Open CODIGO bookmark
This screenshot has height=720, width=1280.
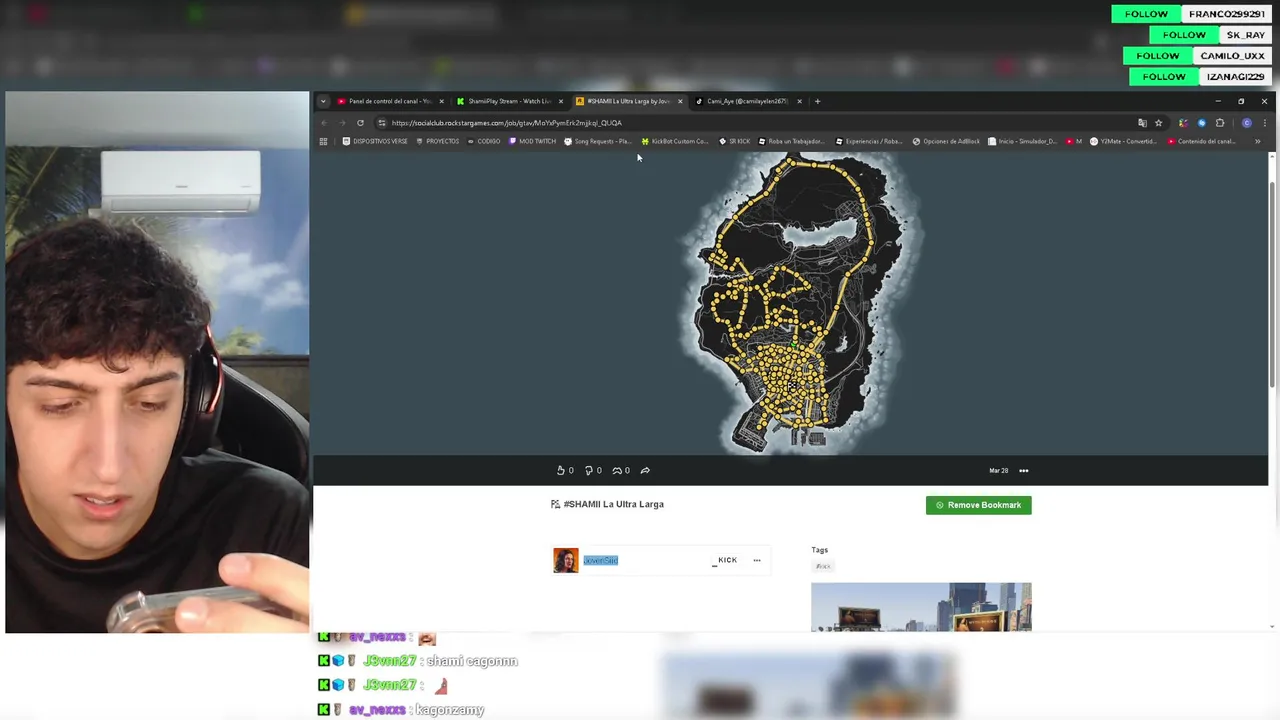point(484,142)
